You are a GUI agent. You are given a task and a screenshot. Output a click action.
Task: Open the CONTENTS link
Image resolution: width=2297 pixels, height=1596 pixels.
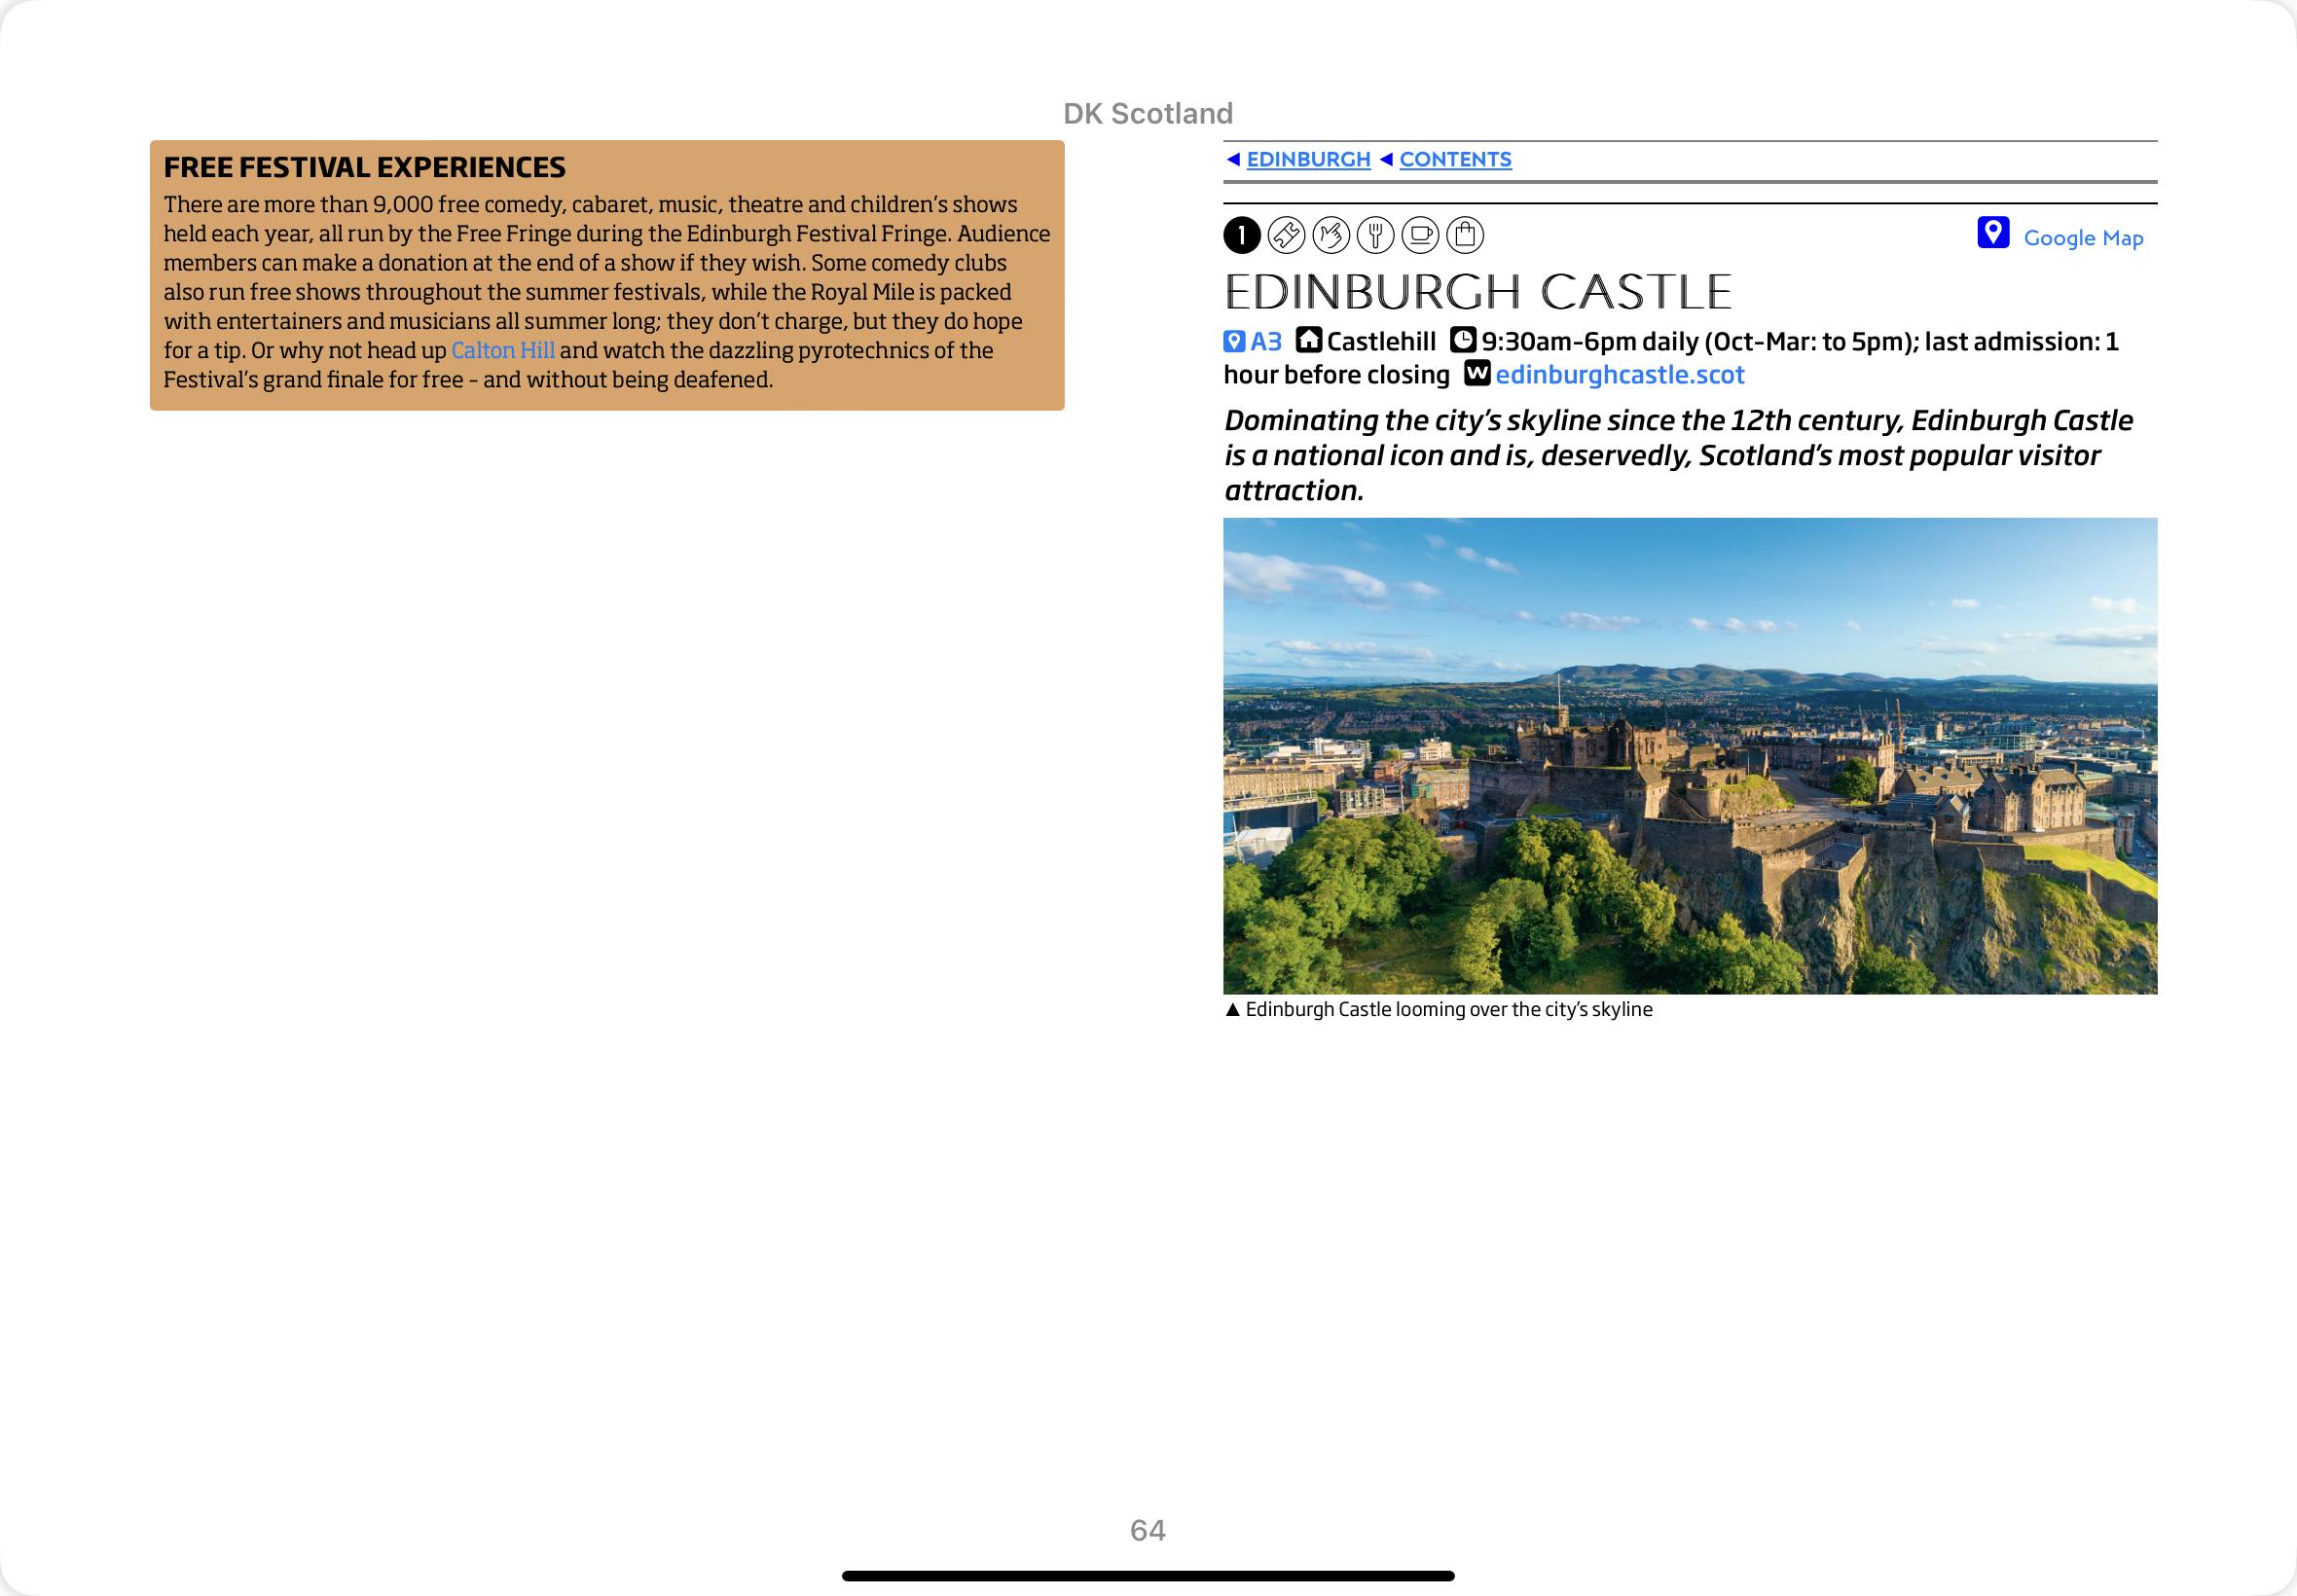1455,160
